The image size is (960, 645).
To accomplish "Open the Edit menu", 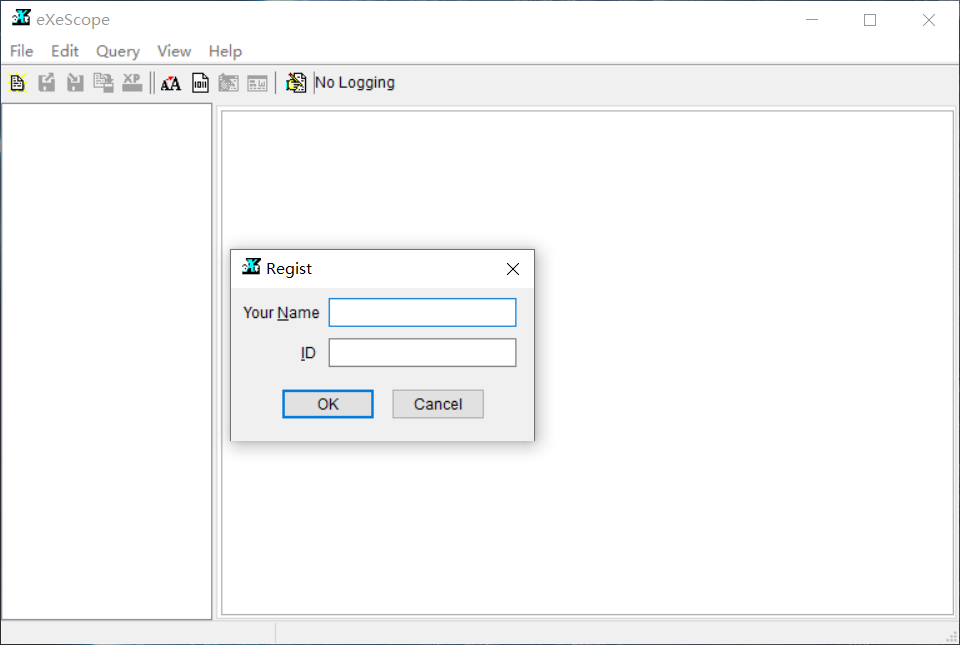I will pos(65,51).
